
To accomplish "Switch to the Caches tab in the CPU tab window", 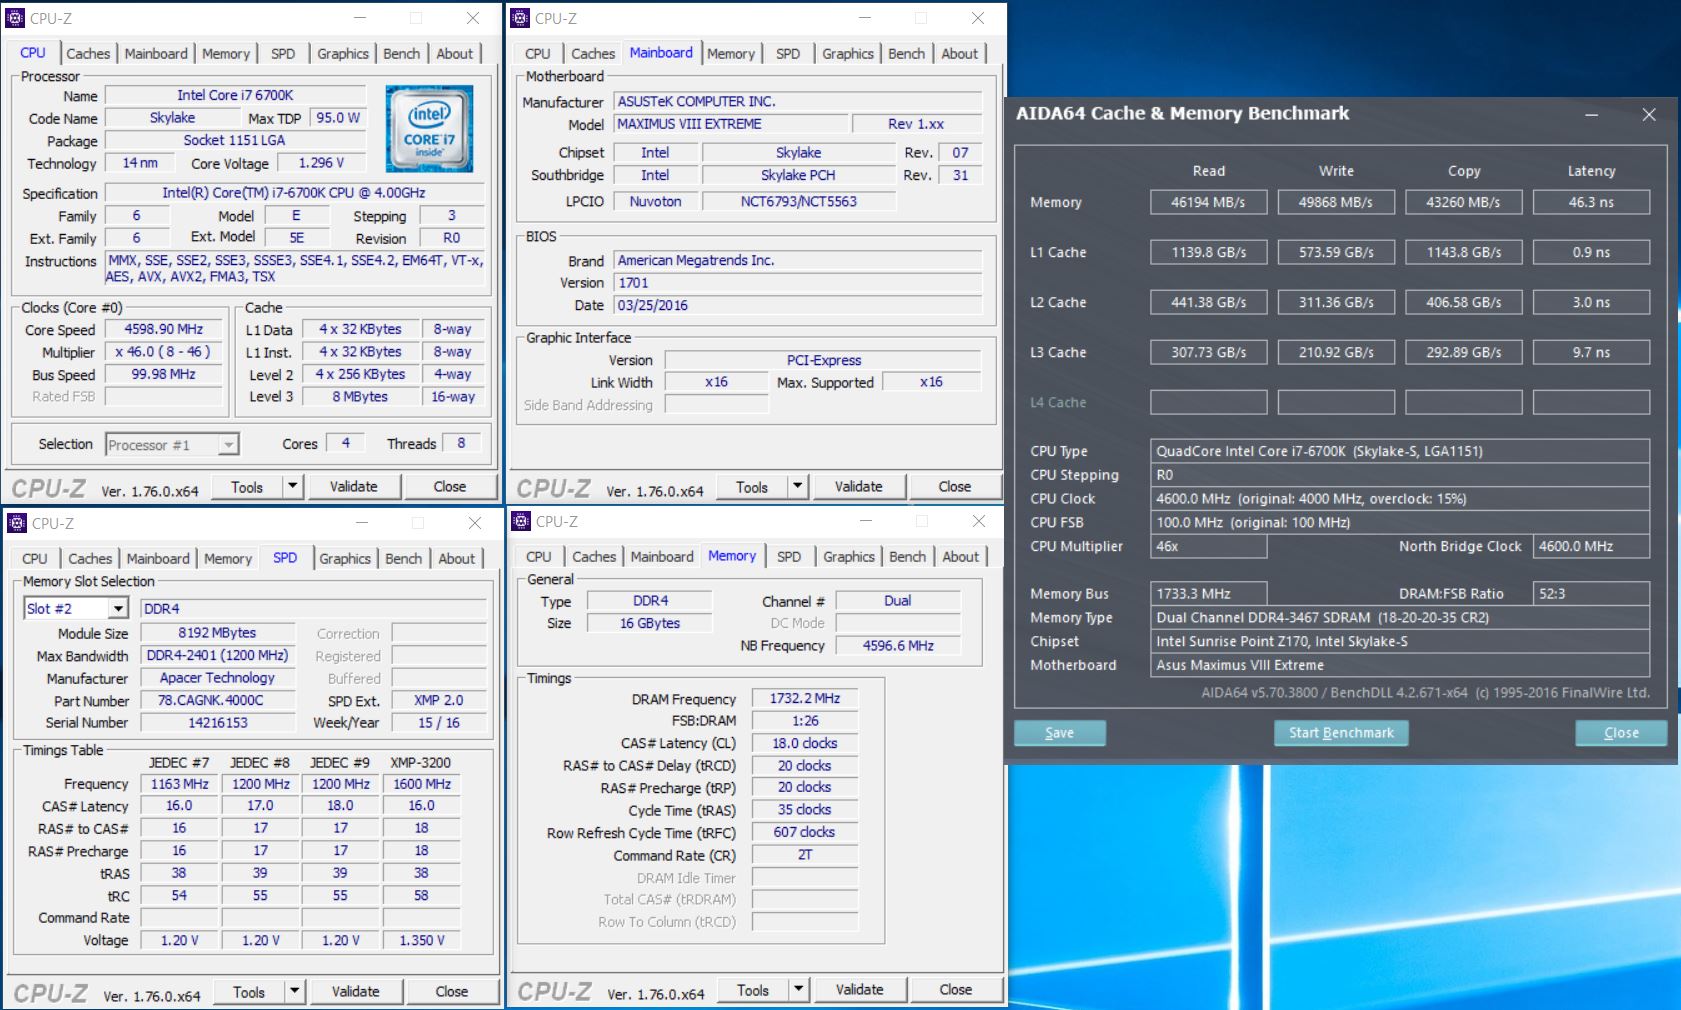I will tap(88, 54).
